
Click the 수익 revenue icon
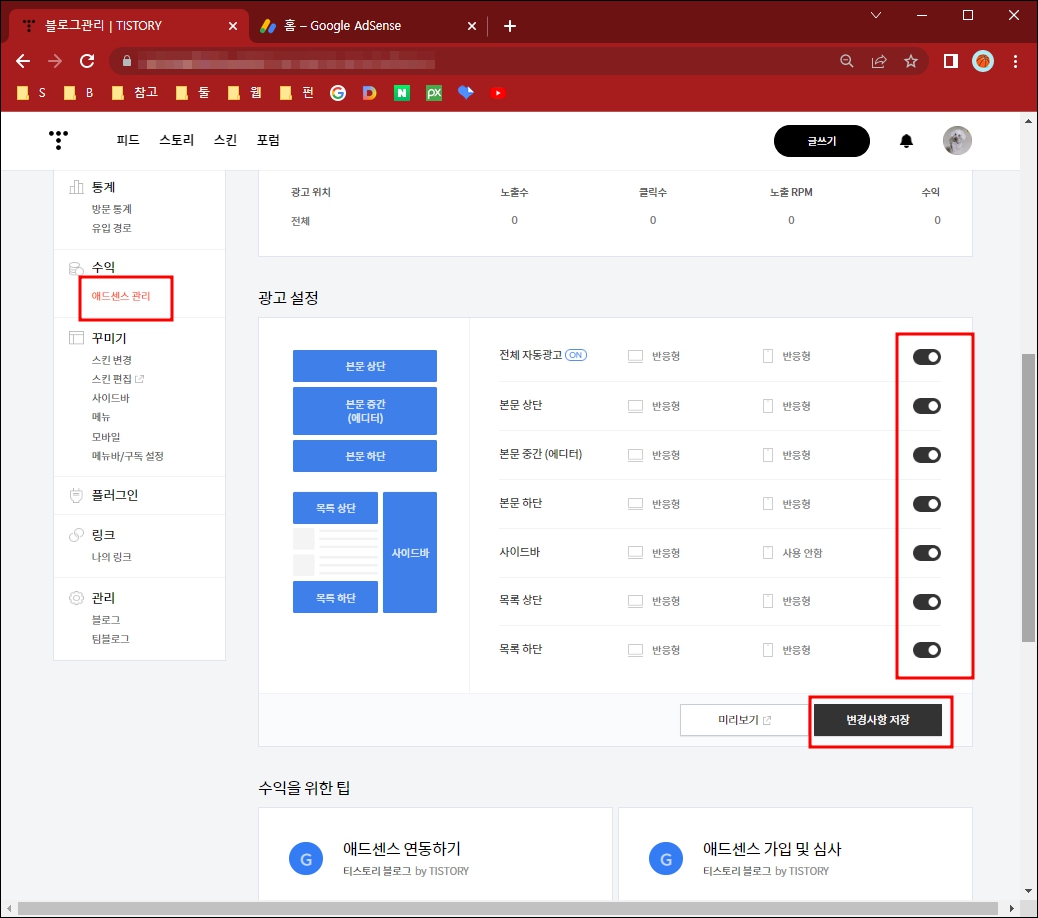(76, 266)
